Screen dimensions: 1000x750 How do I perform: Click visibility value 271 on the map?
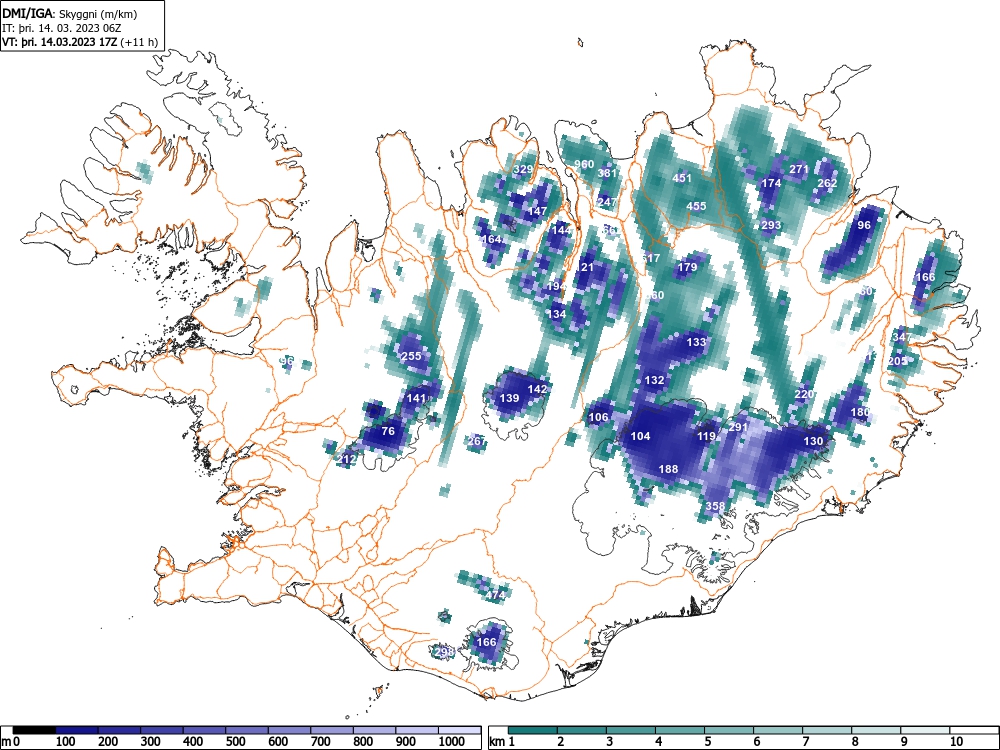coord(799,169)
